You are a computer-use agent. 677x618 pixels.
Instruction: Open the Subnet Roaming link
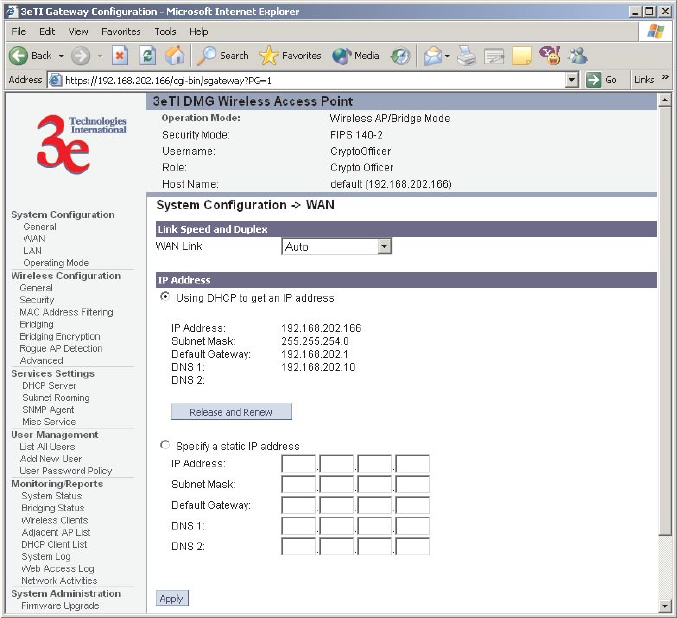(56, 397)
